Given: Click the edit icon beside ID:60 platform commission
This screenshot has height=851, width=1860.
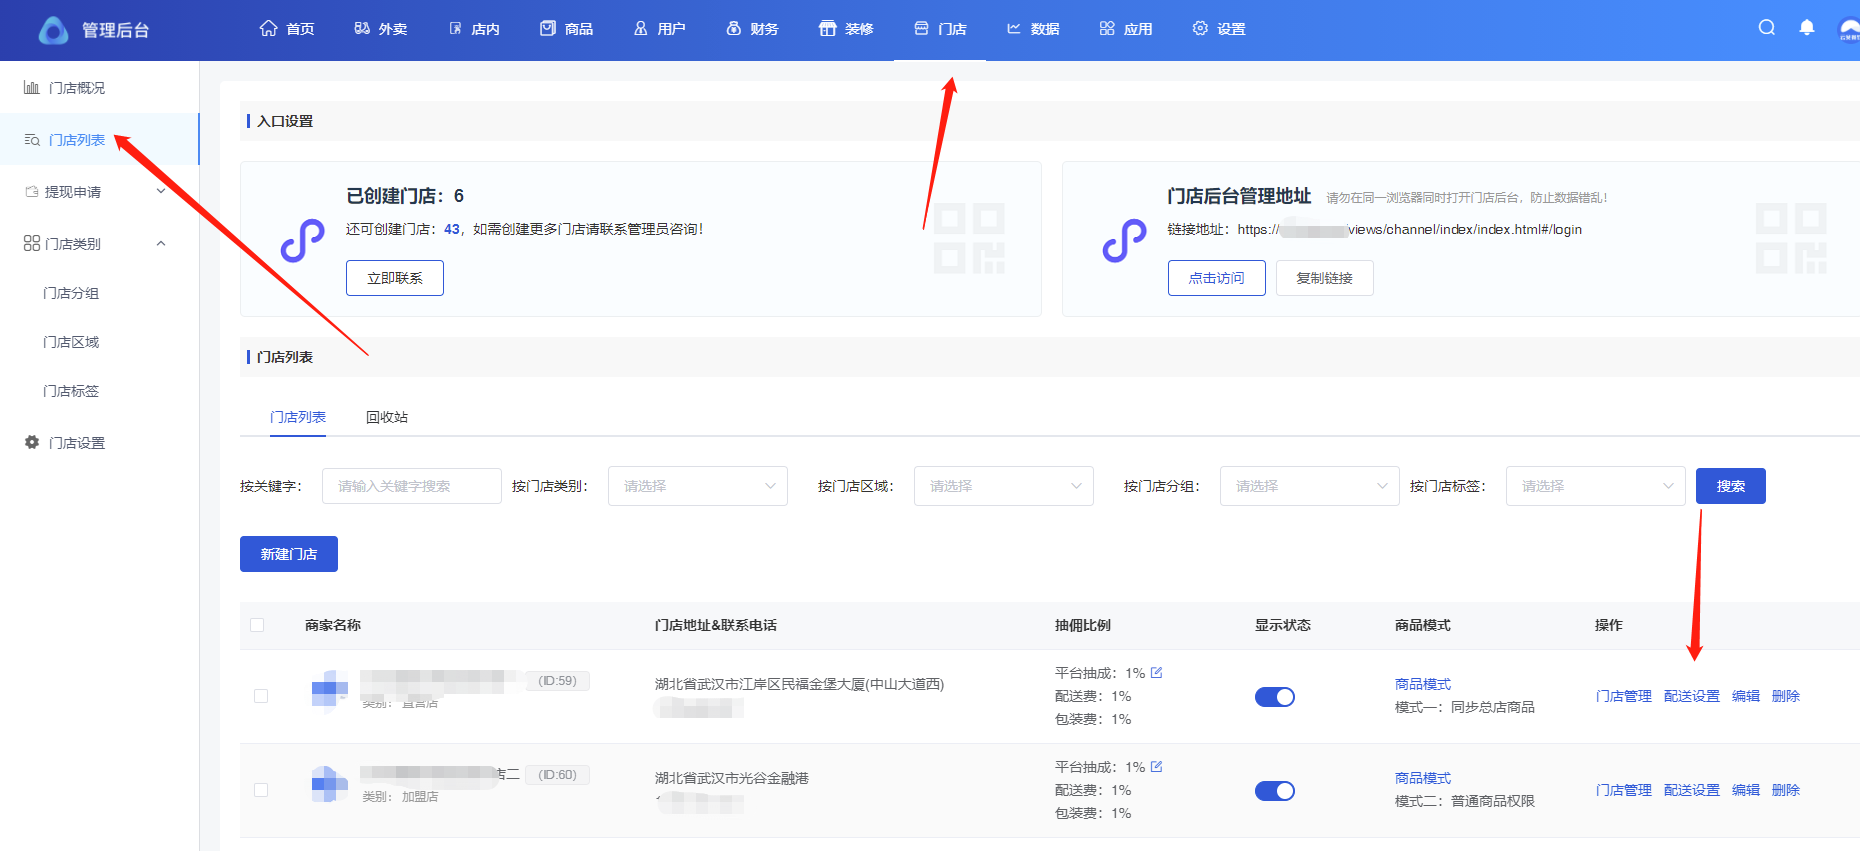Looking at the screenshot, I should click(x=1157, y=767).
